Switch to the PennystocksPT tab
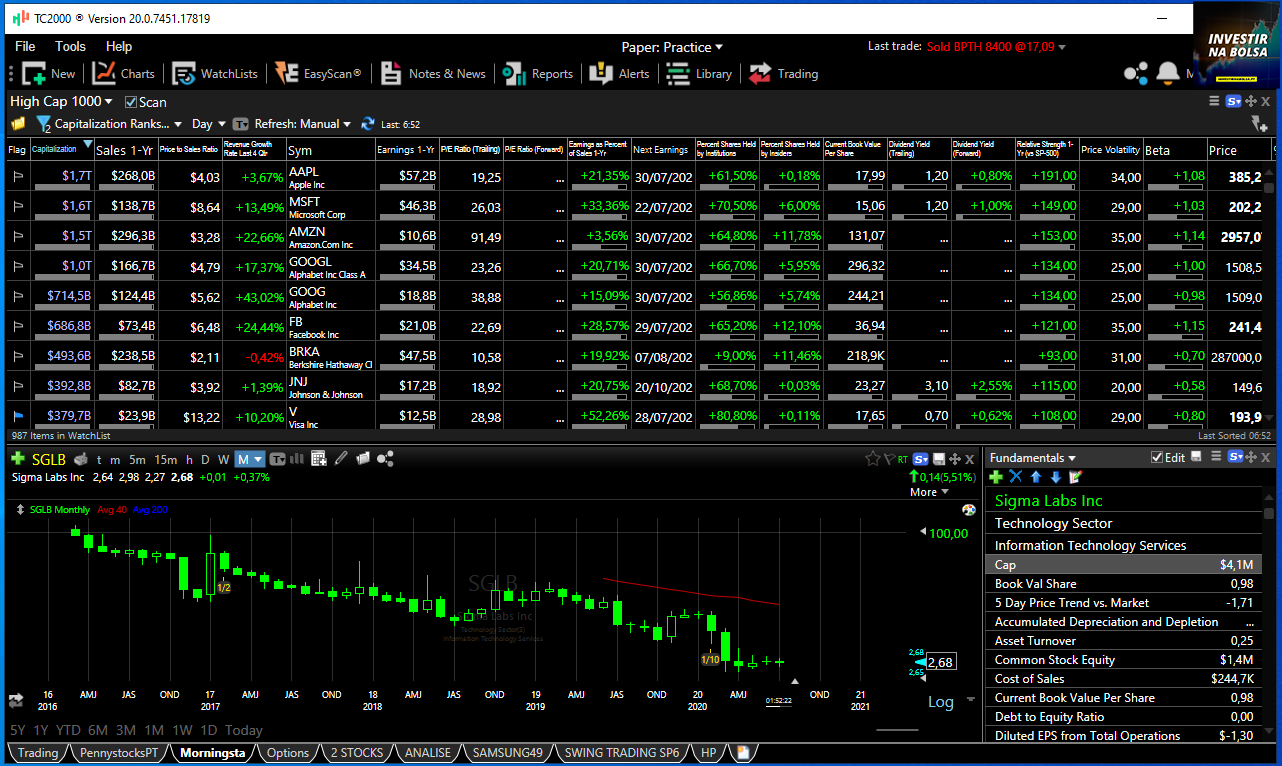This screenshot has height=766, width=1282. pyautogui.click(x=119, y=753)
